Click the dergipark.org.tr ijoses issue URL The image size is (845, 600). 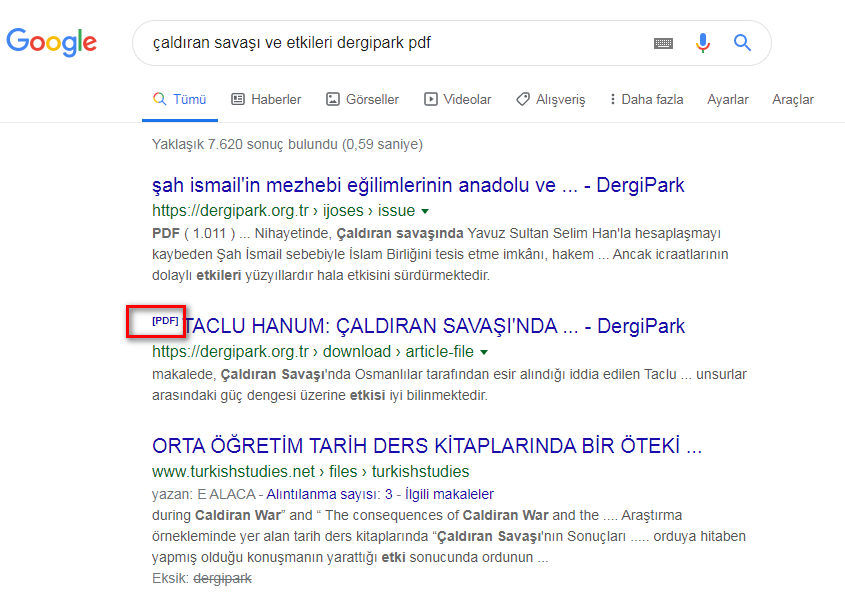point(283,211)
